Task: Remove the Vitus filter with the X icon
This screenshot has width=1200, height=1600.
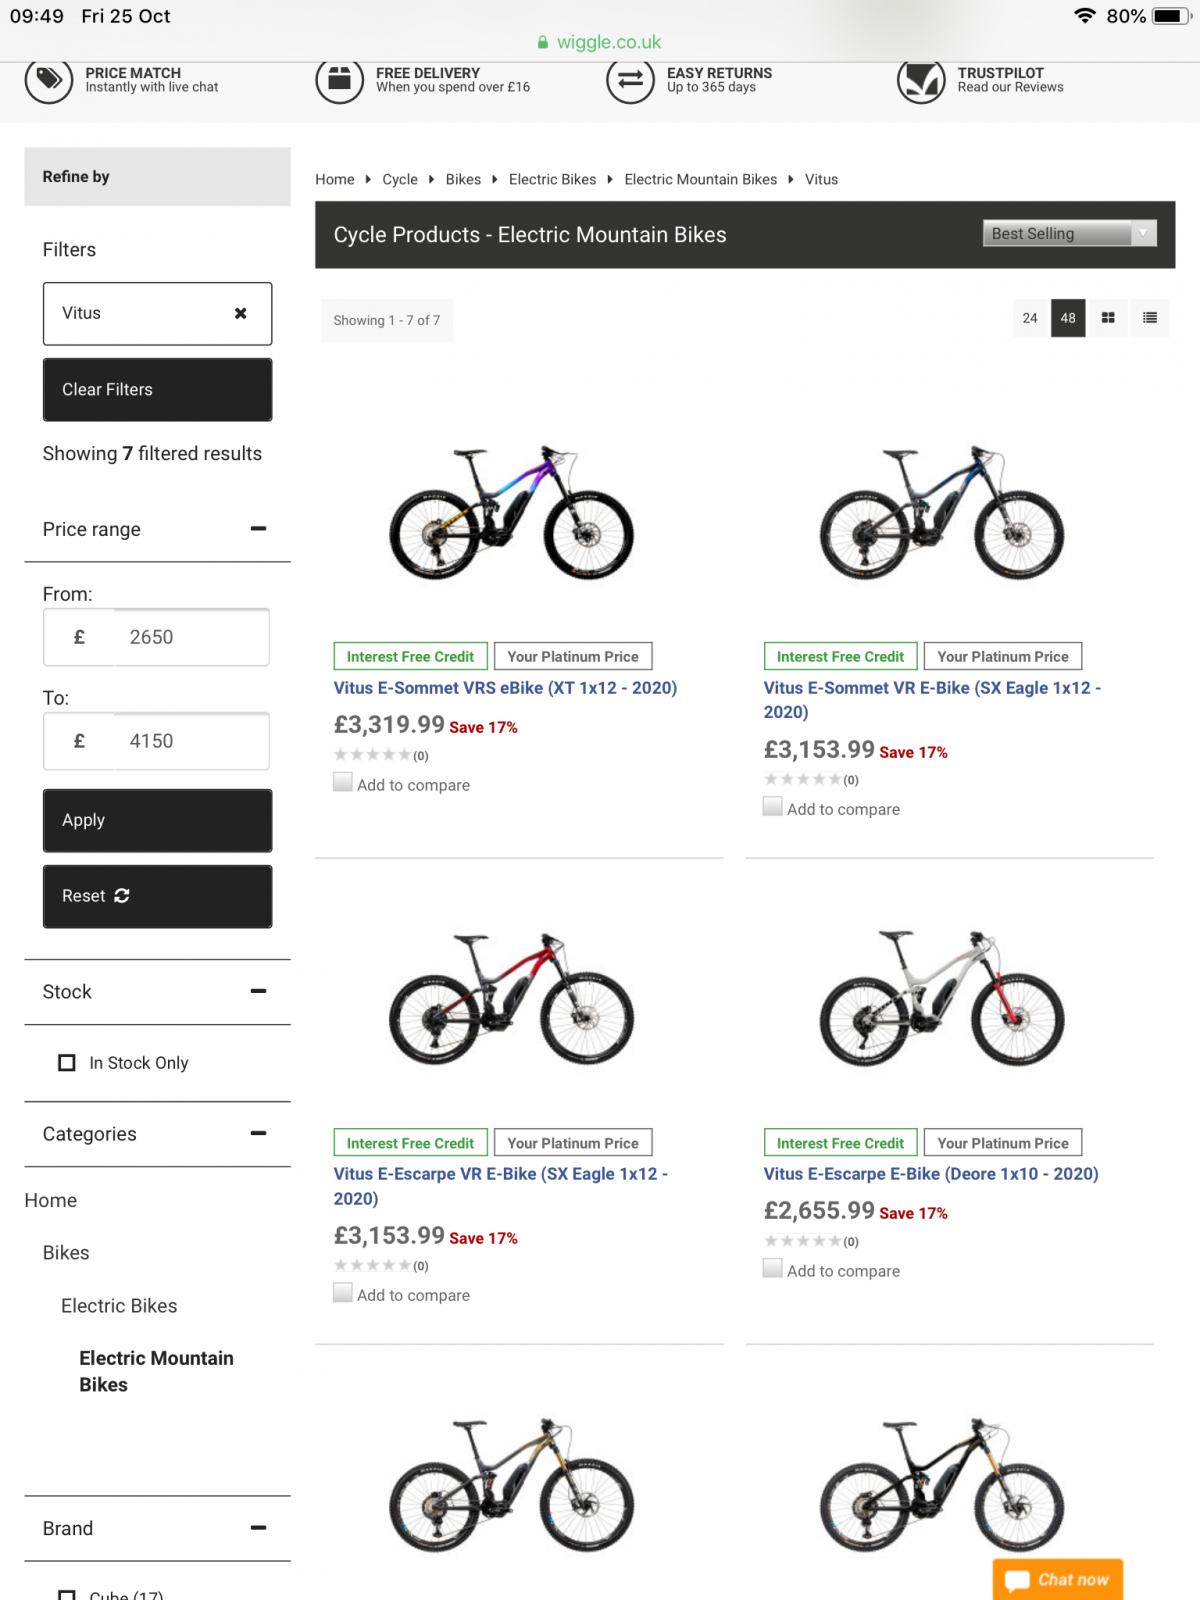Action: click(240, 313)
